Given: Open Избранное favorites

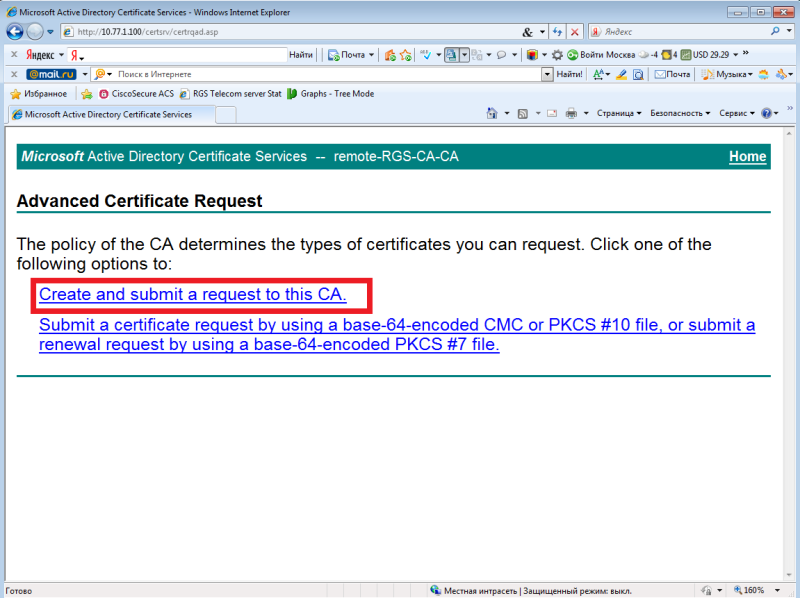Looking at the screenshot, I should (x=39, y=94).
